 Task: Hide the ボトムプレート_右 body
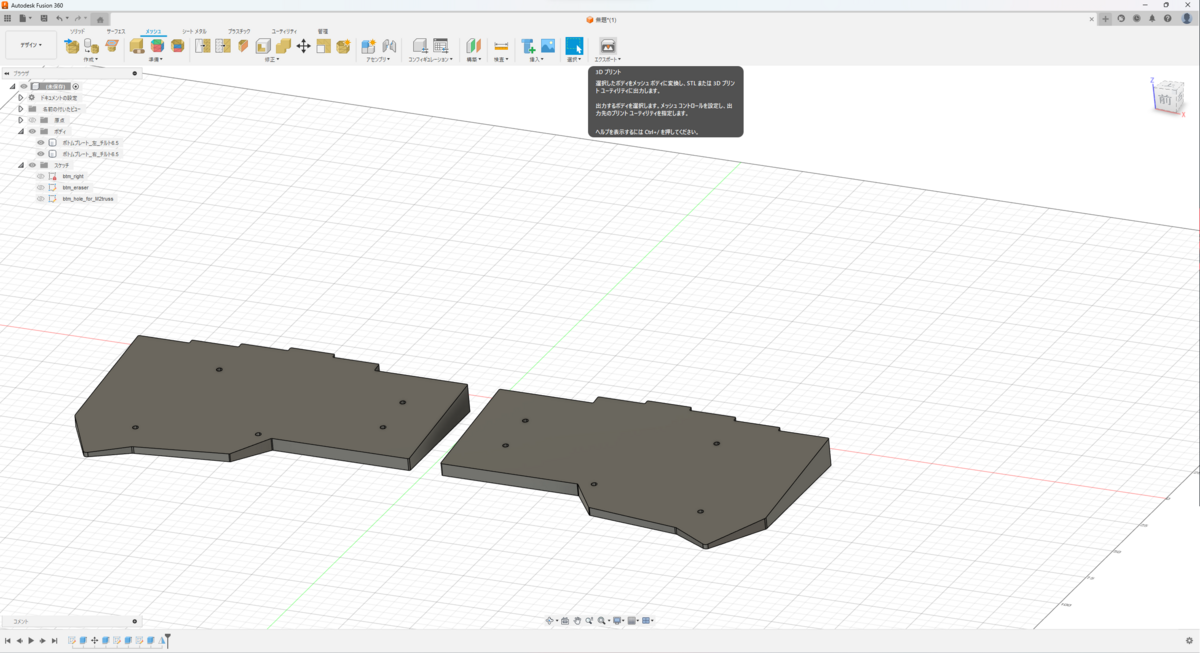(41, 154)
